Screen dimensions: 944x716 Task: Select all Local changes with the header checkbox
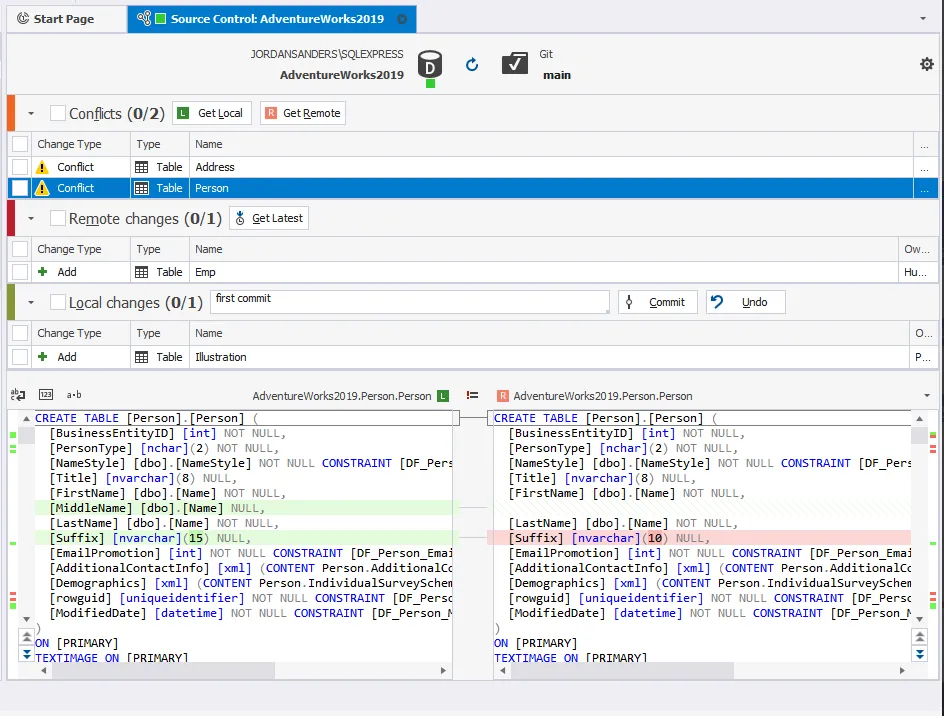coord(58,302)
